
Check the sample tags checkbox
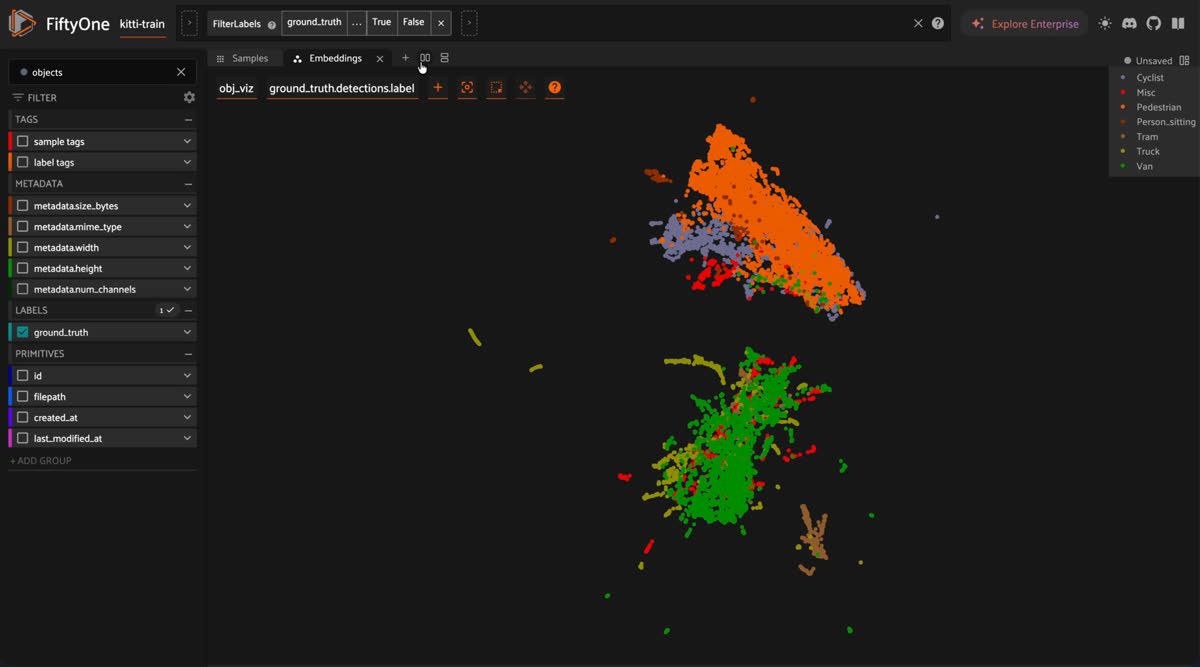[23, 141]
